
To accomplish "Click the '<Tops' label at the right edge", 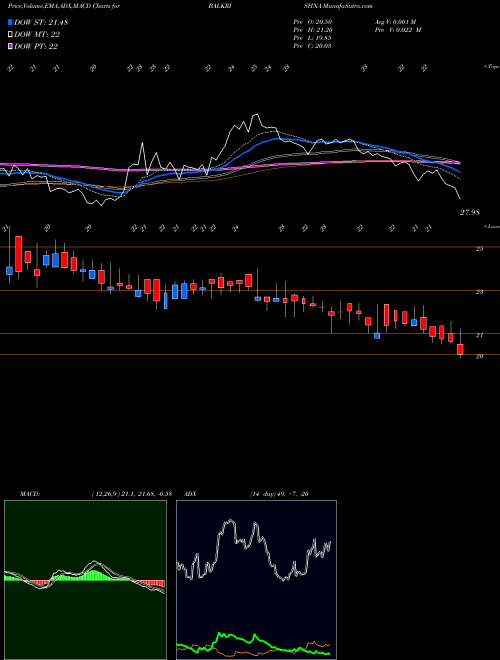I will 491,67.
